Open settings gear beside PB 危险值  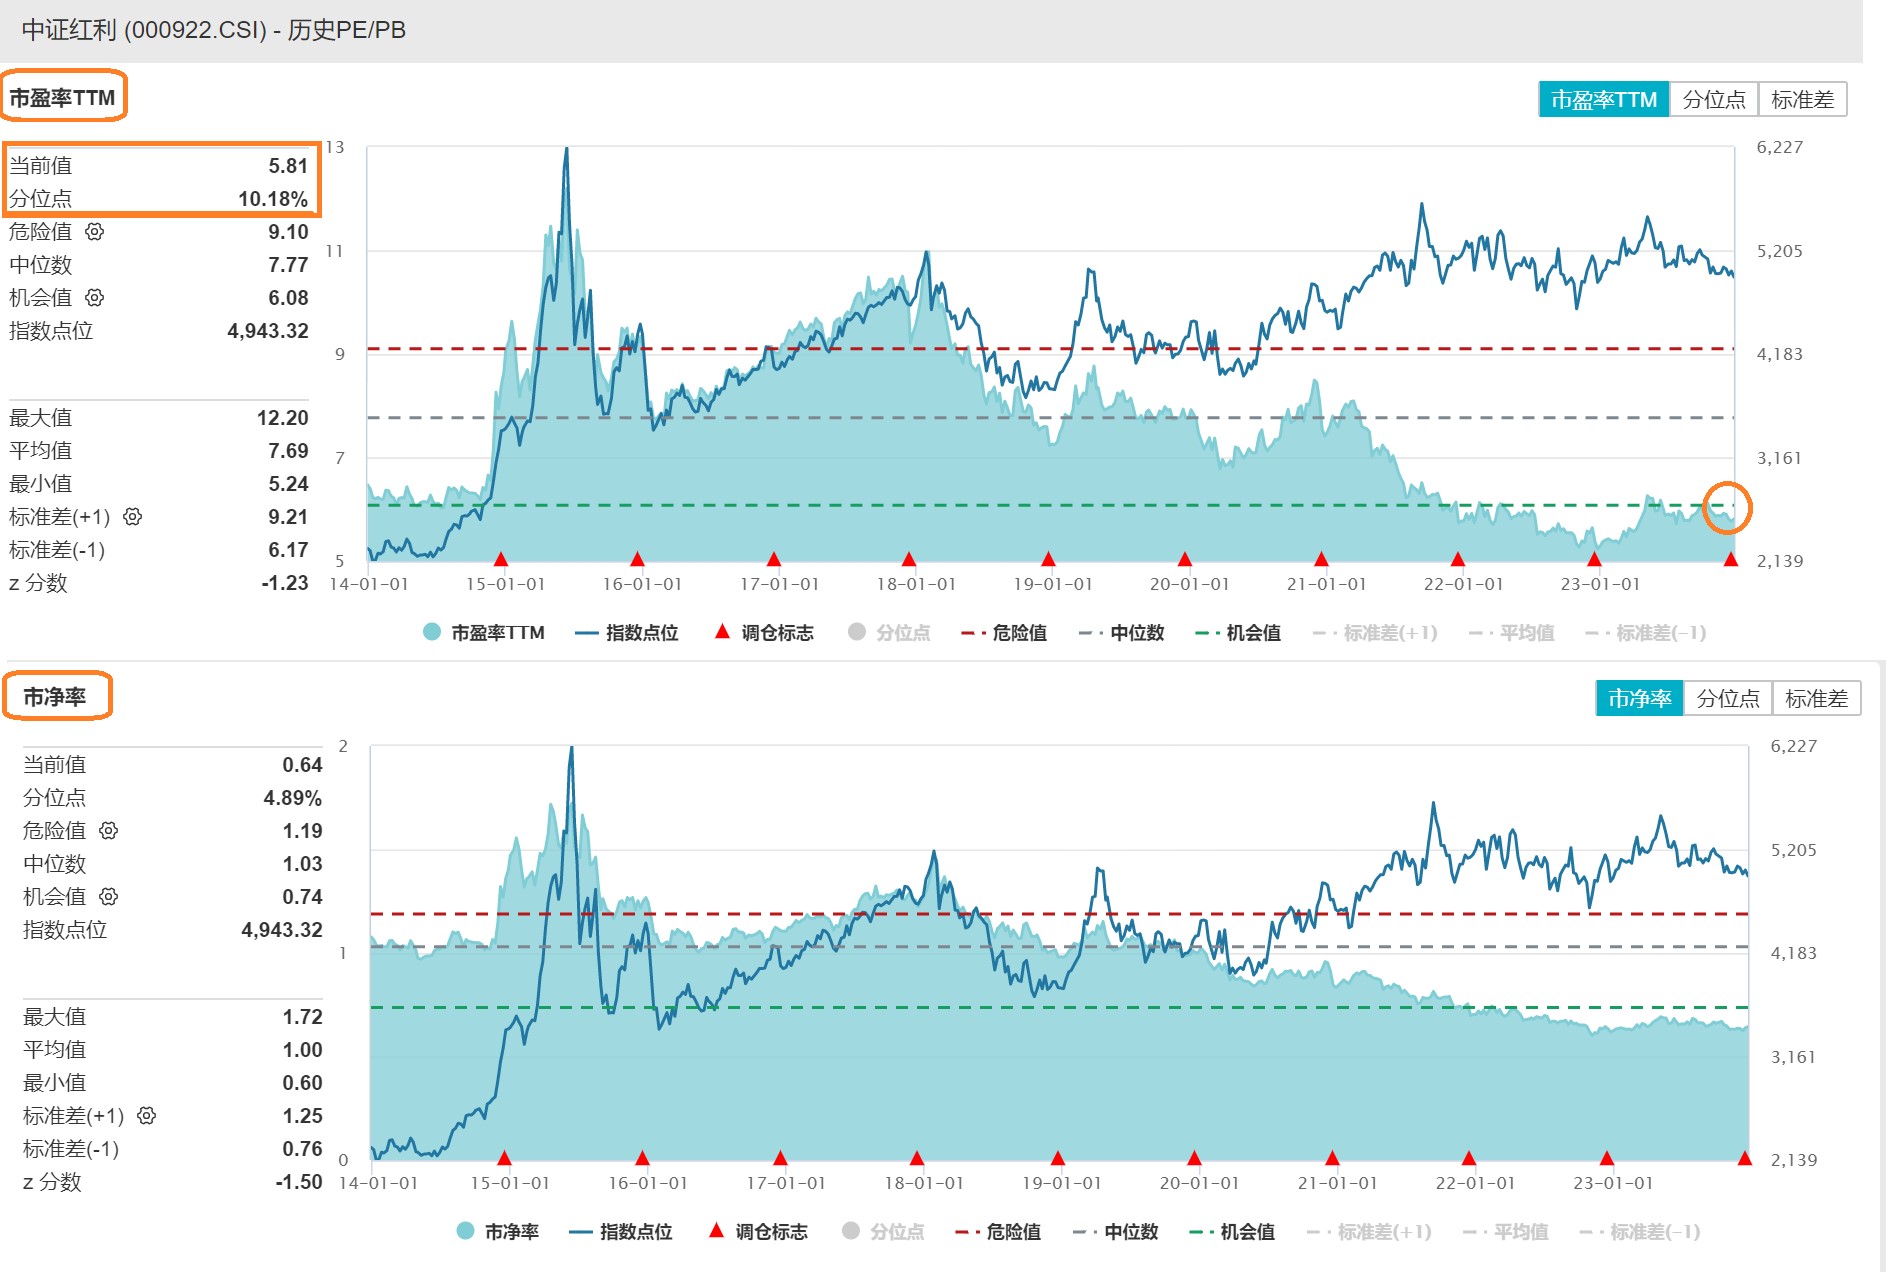click(x=108, y=831)
